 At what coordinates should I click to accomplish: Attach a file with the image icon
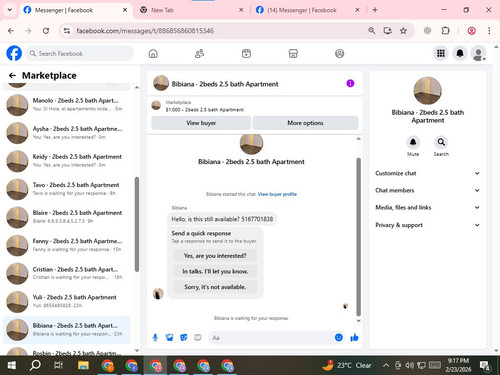tap(170, 338)
